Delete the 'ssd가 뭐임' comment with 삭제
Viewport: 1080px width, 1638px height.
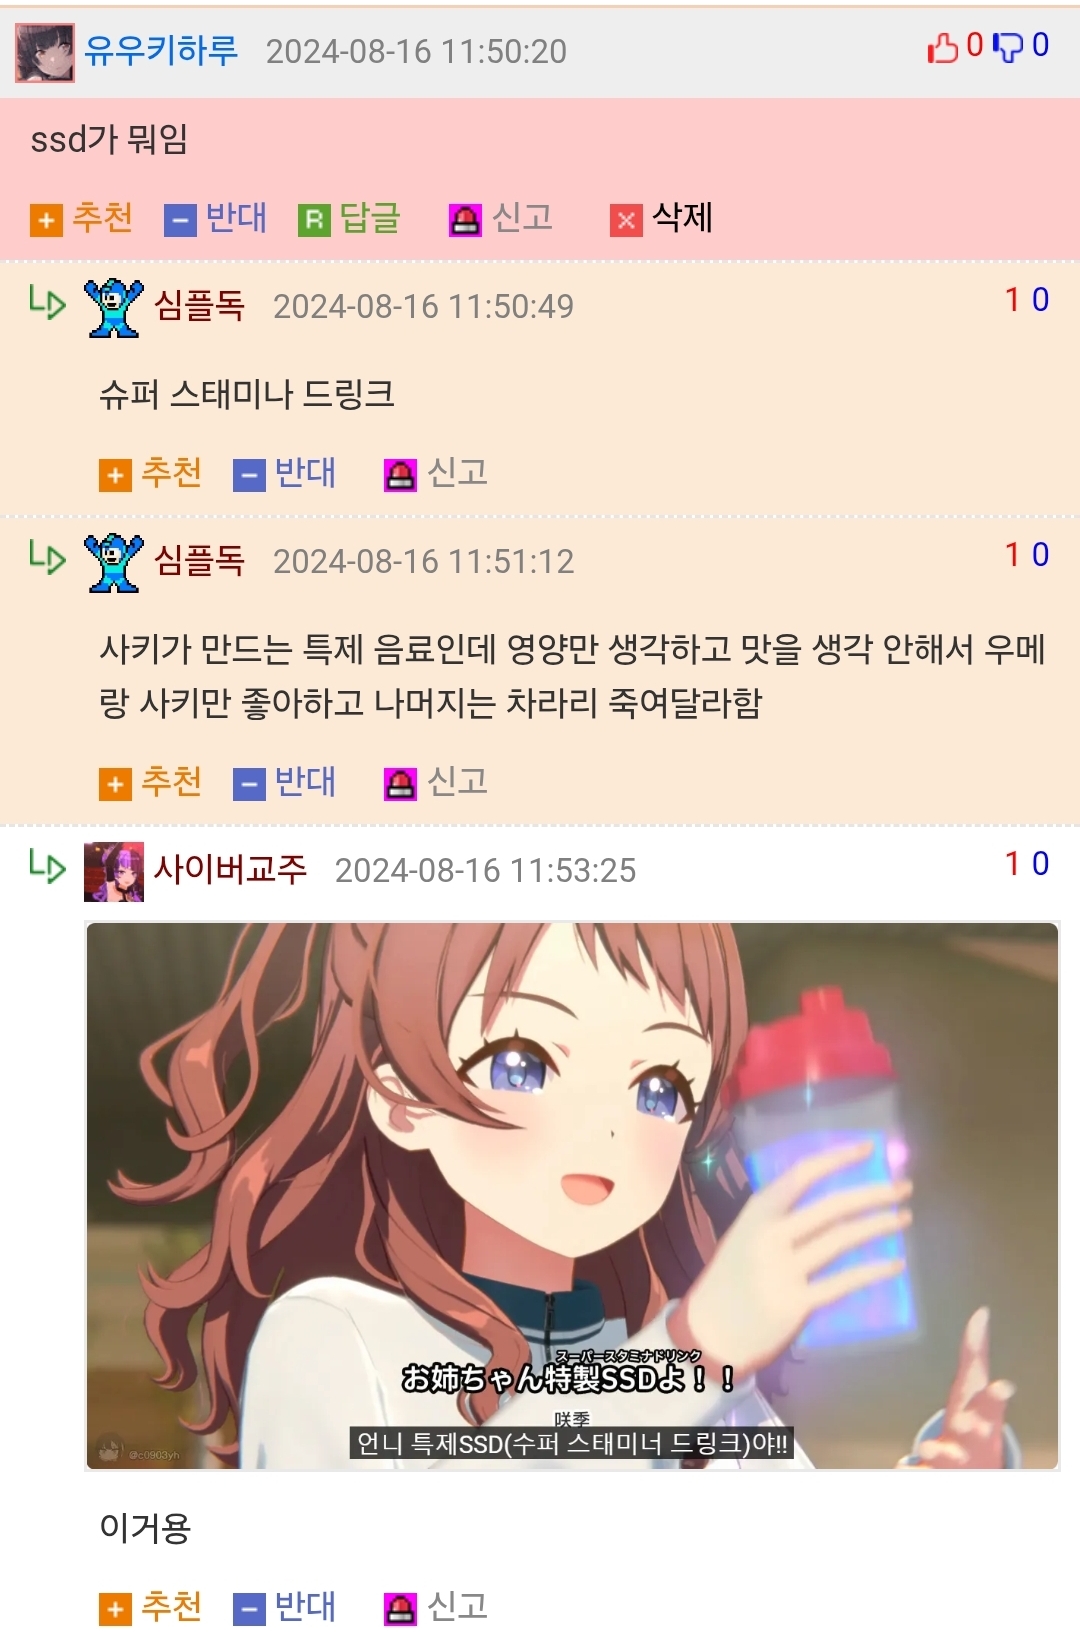point(662,218)
